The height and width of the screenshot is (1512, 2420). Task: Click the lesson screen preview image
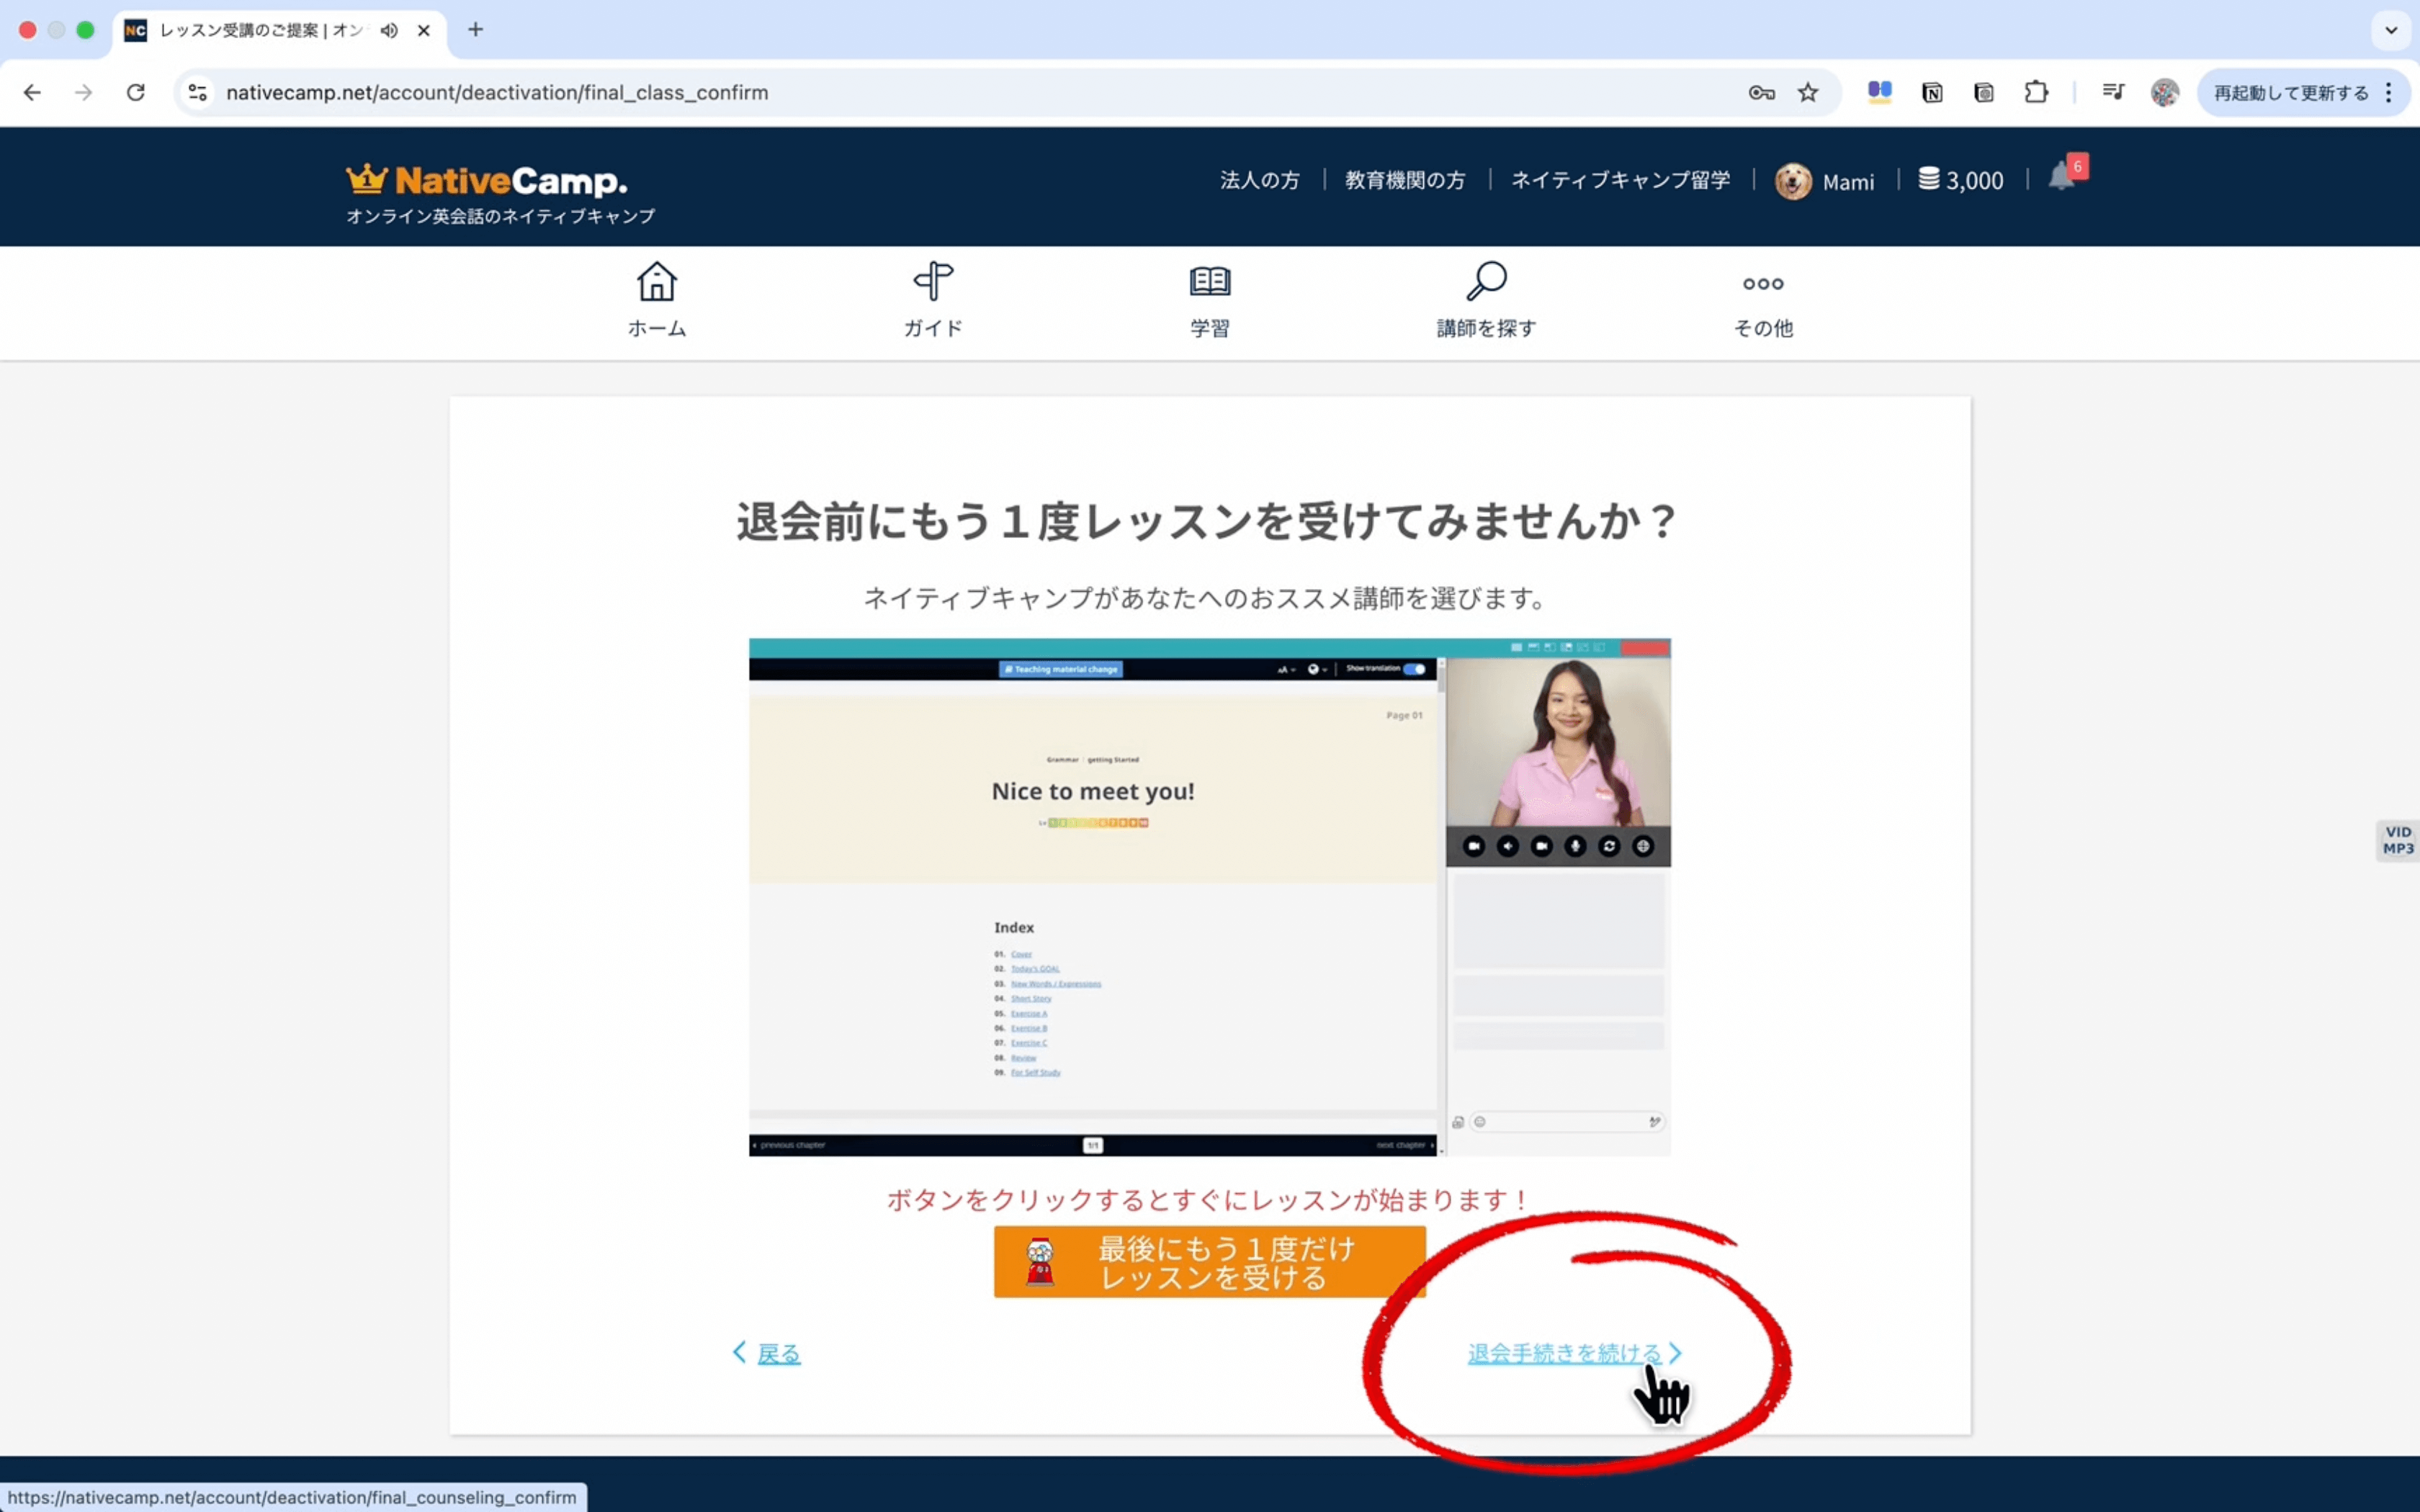tap(1210, 897)
